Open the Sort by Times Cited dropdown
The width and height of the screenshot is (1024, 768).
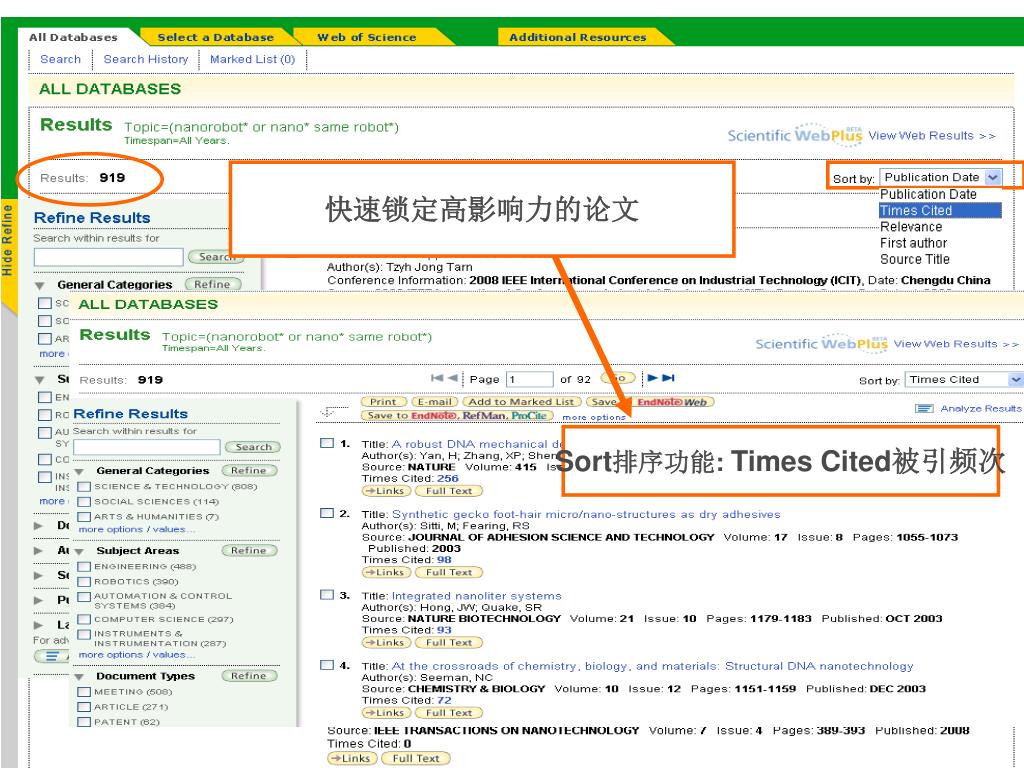963,379
